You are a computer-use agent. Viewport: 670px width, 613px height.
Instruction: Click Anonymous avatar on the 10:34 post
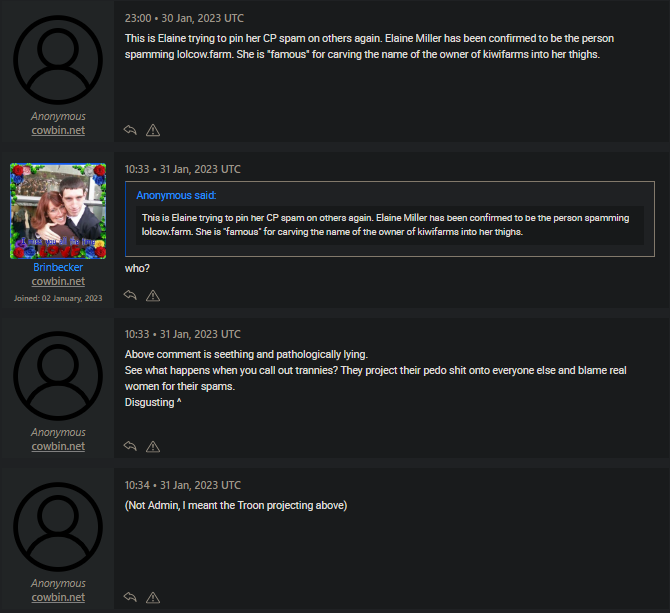(x=58, y=525)
